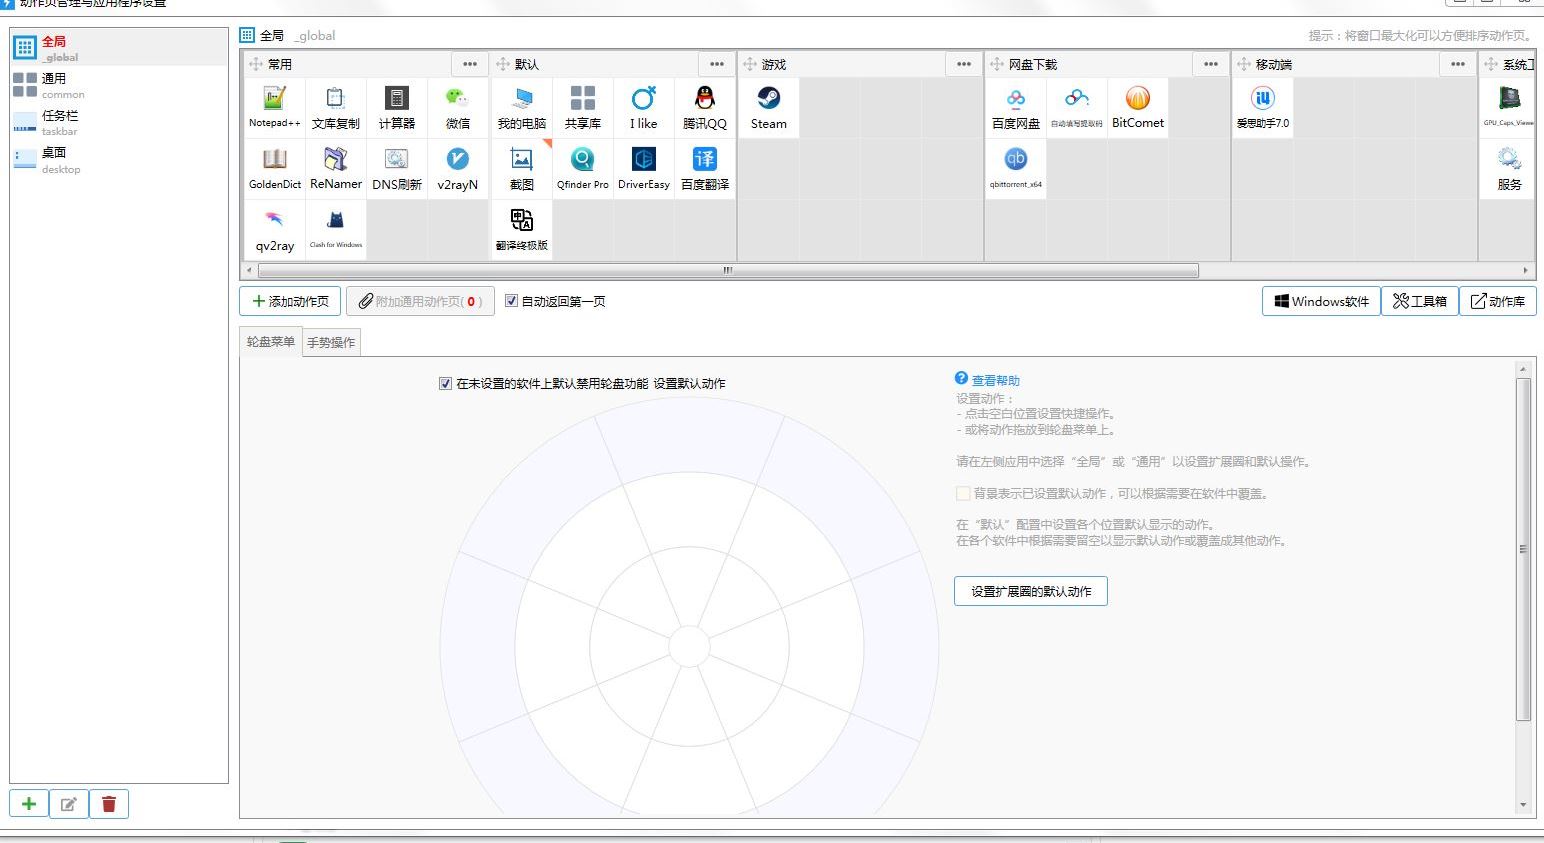This screenshot has width=1544, height=843.
Task: Open the 百度网盘 icon
Action: pyautogui.click(x=1016, y=108)
